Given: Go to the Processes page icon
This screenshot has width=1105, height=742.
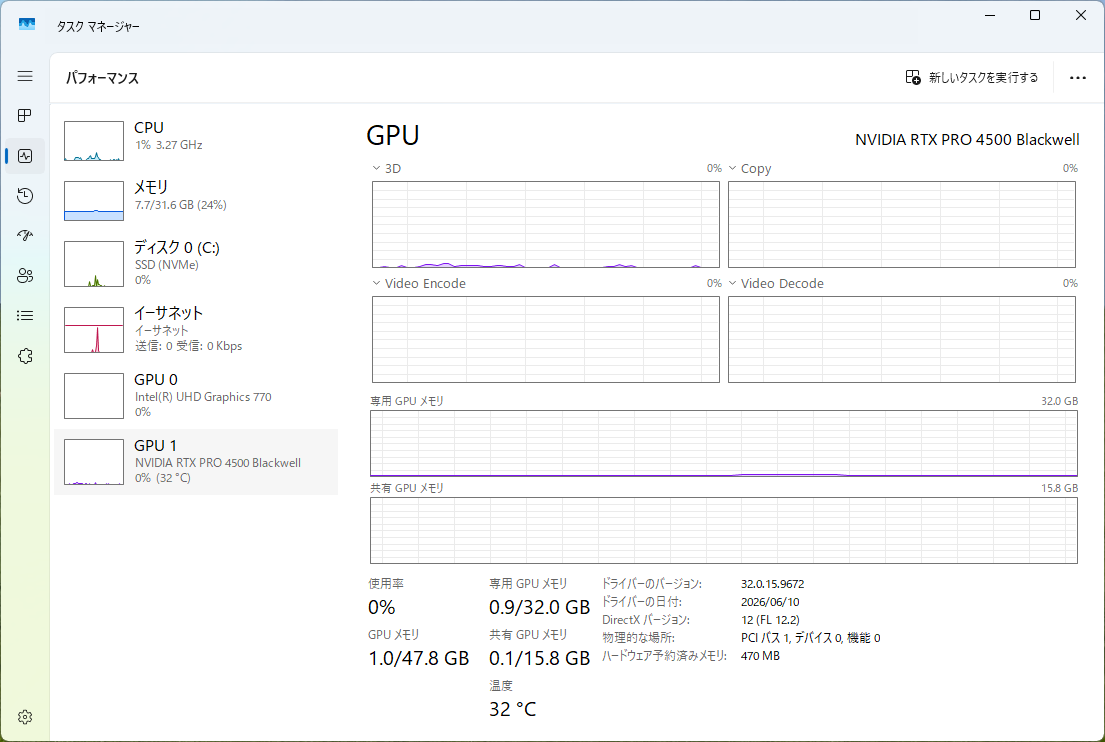Looking at the screenshot, I should [x=25, y=116].
